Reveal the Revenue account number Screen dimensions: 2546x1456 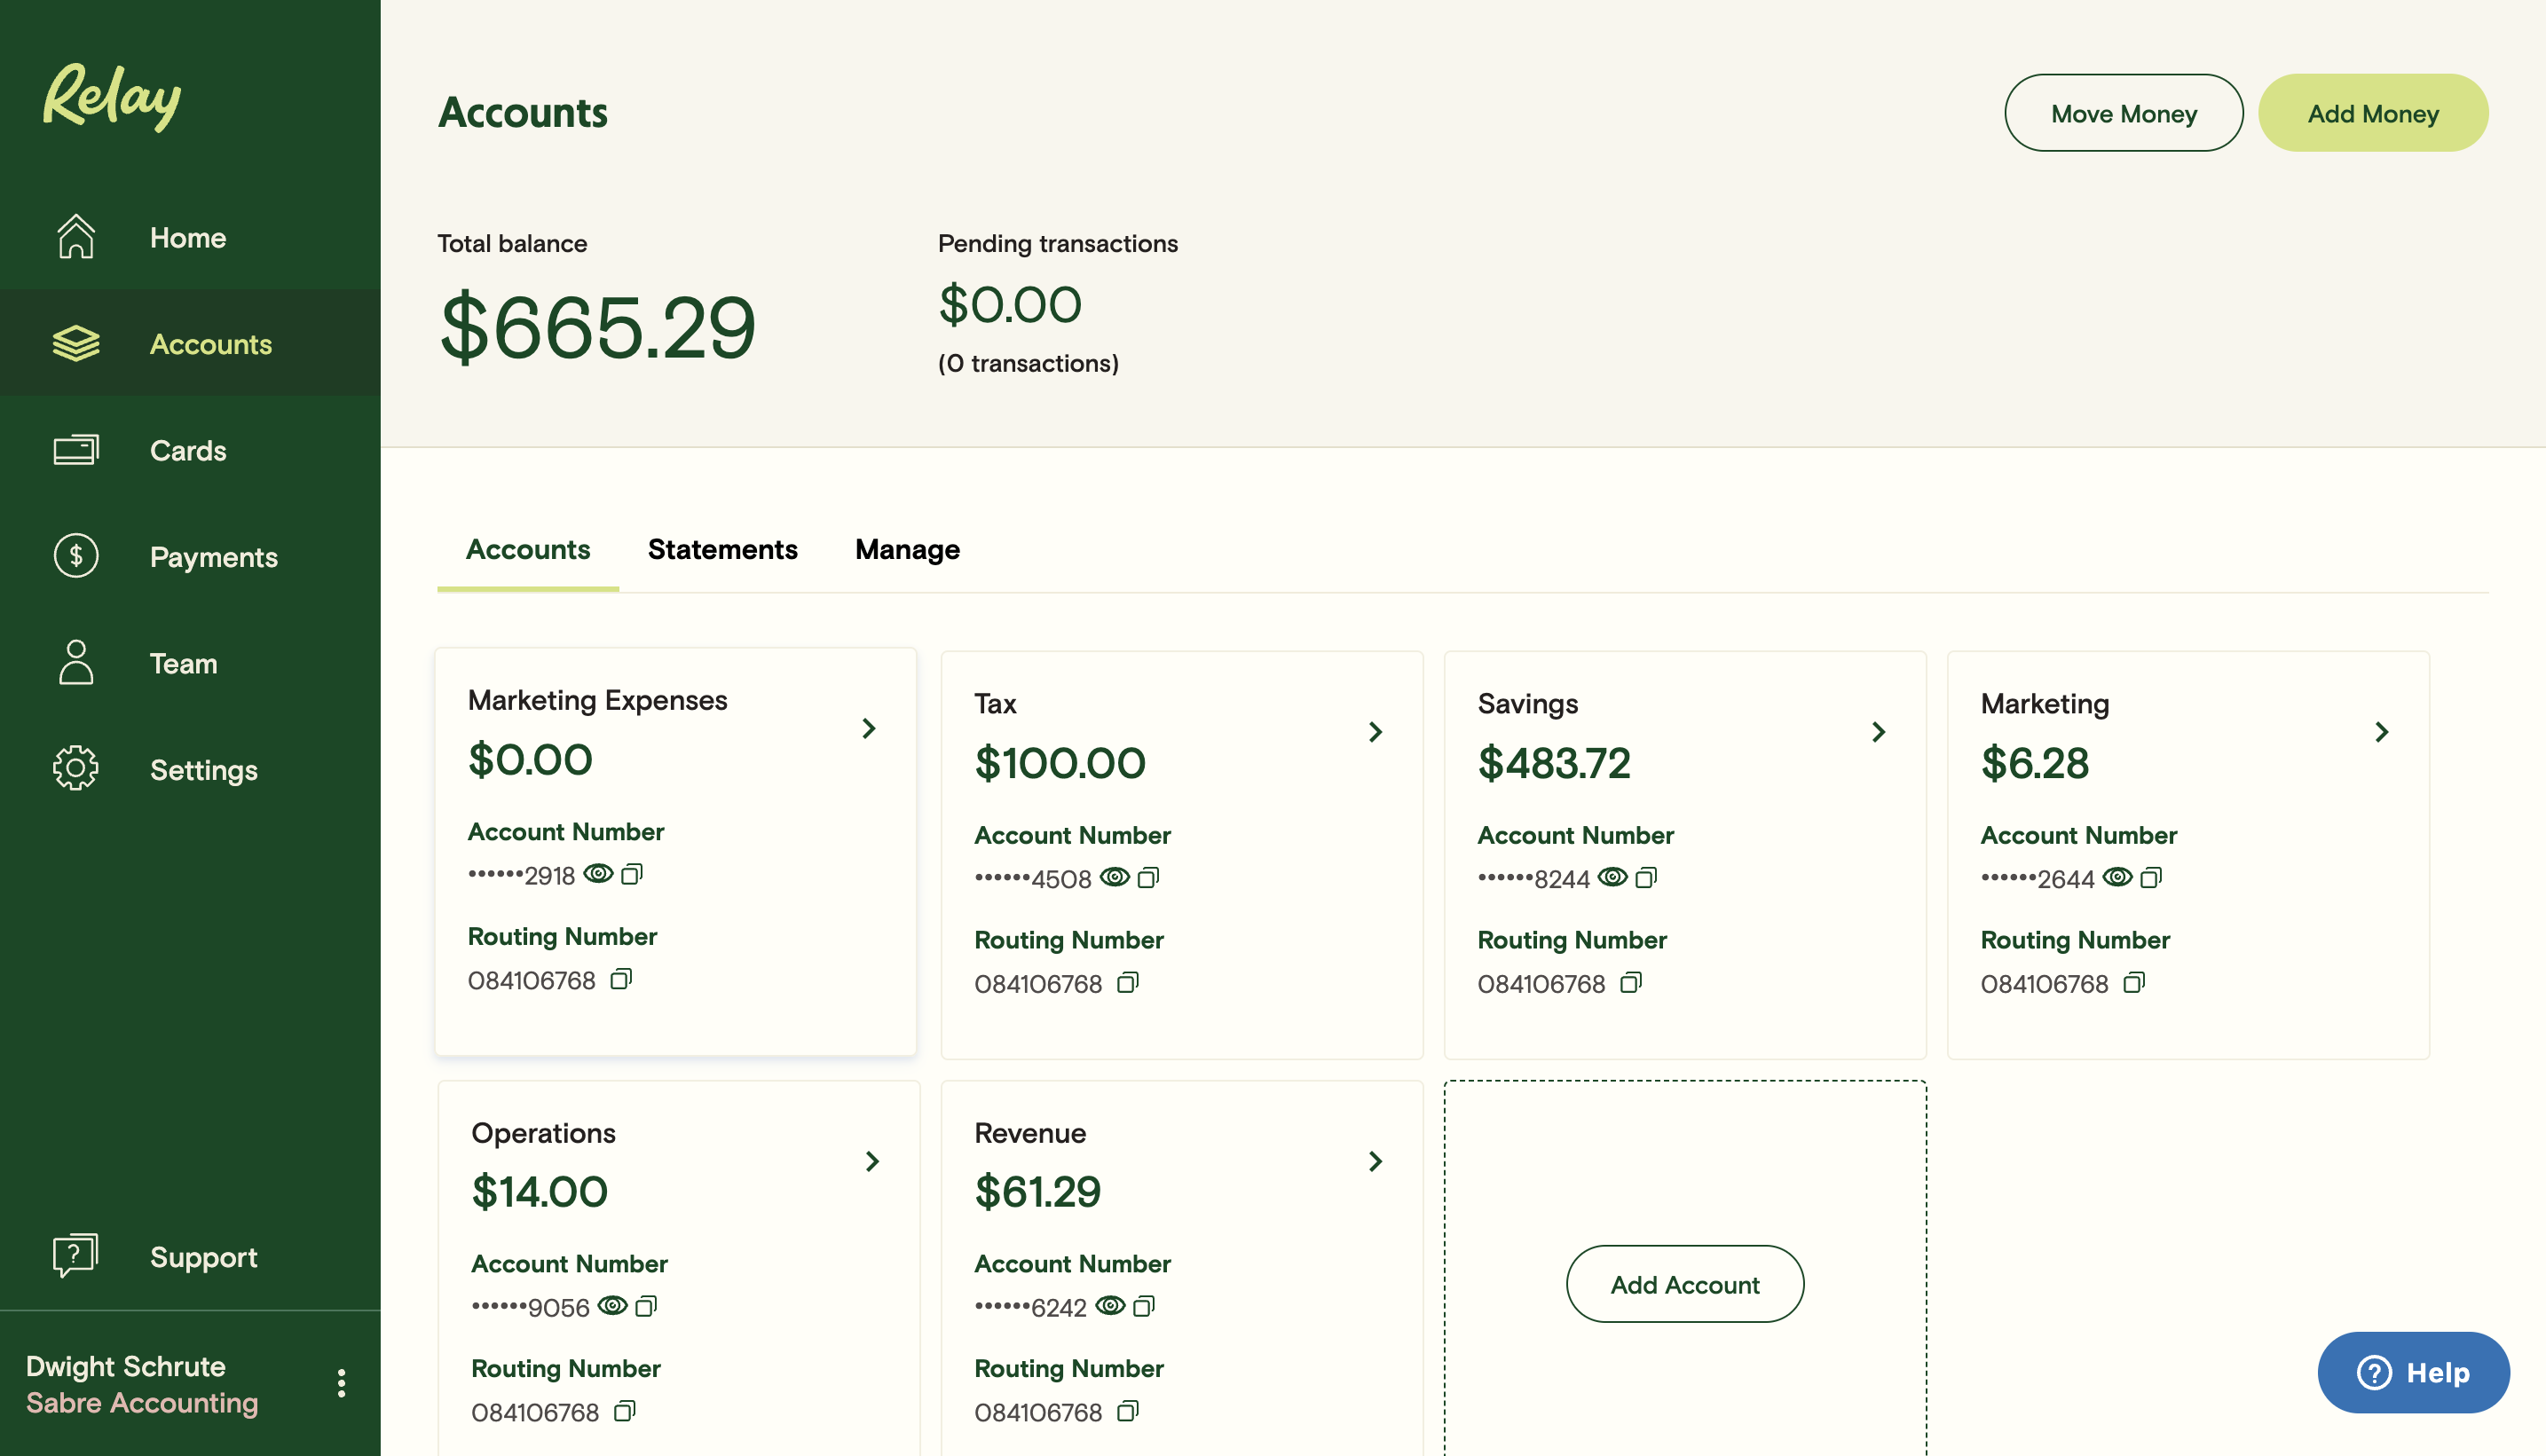click(1110, 1305)
